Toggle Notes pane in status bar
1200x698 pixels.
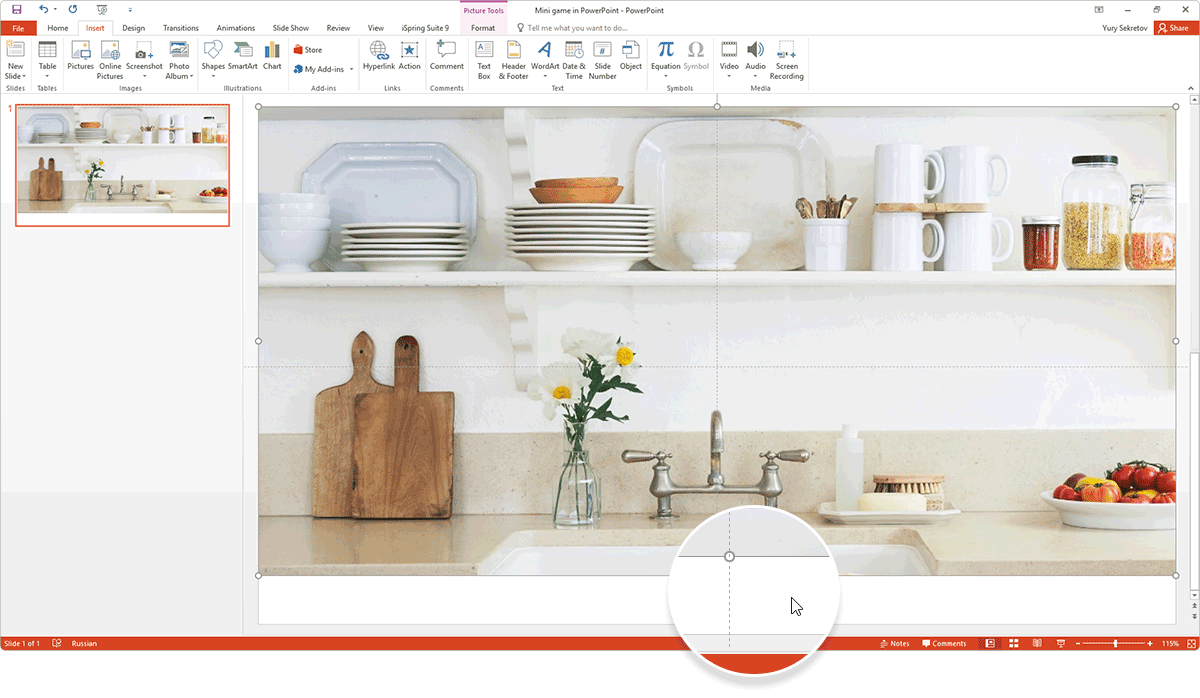pyautogui.click(x=894, y=644)
